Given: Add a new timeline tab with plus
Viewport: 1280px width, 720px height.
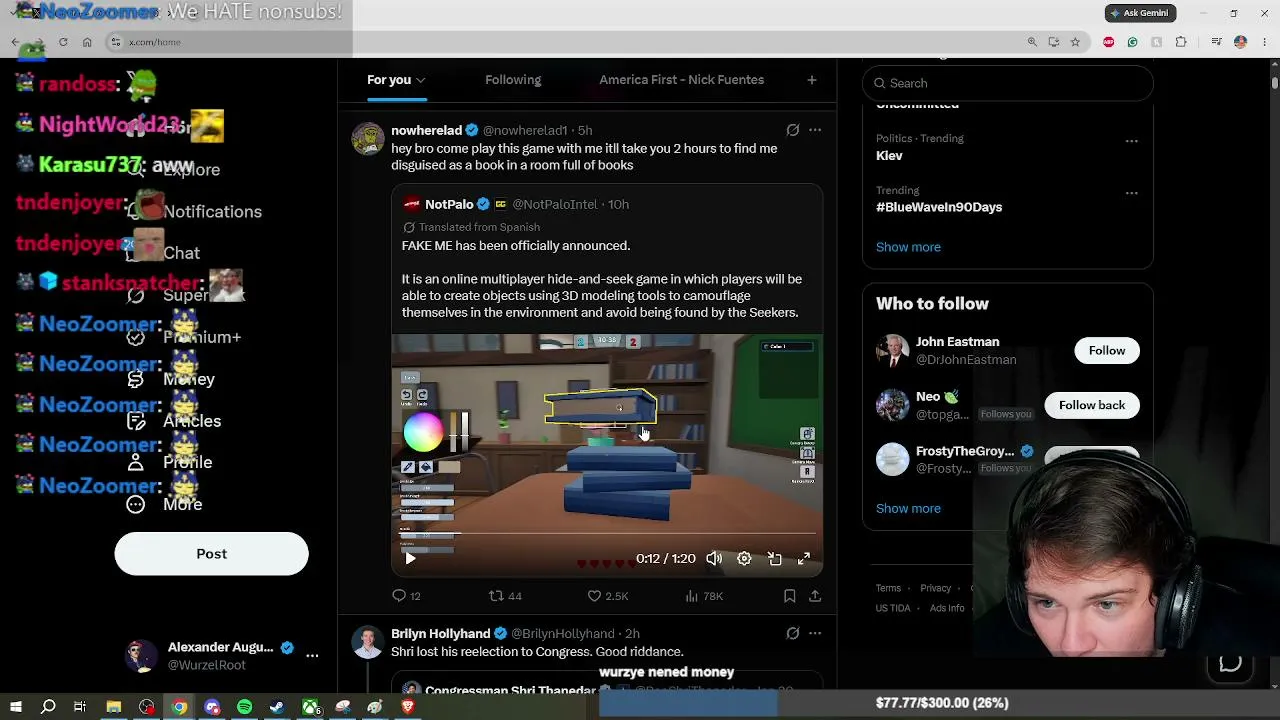Looking at the screenshot, I should (x=812, y=80).
